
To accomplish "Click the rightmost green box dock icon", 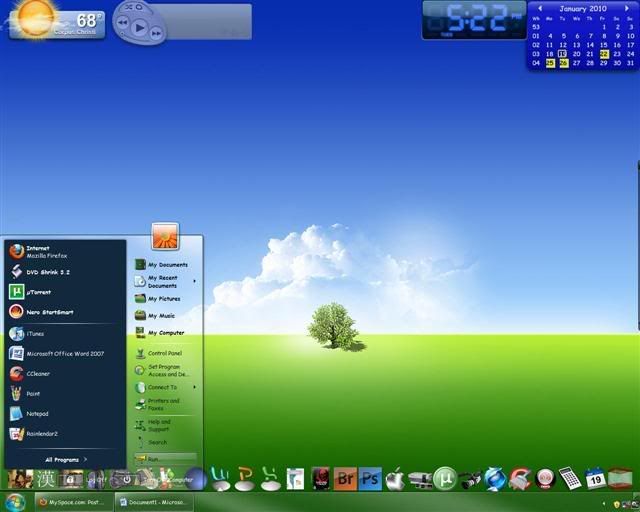I will point(620,478).
